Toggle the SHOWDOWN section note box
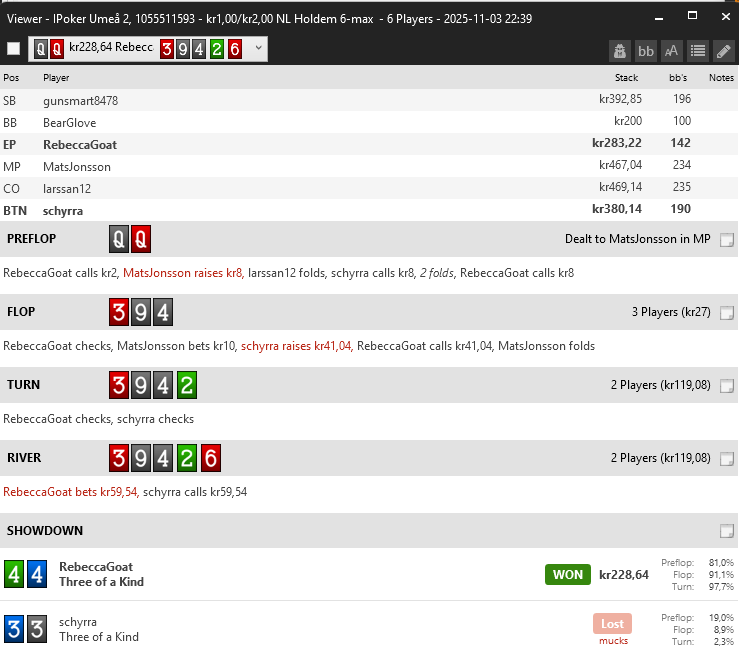 click(x=727, y=531)
